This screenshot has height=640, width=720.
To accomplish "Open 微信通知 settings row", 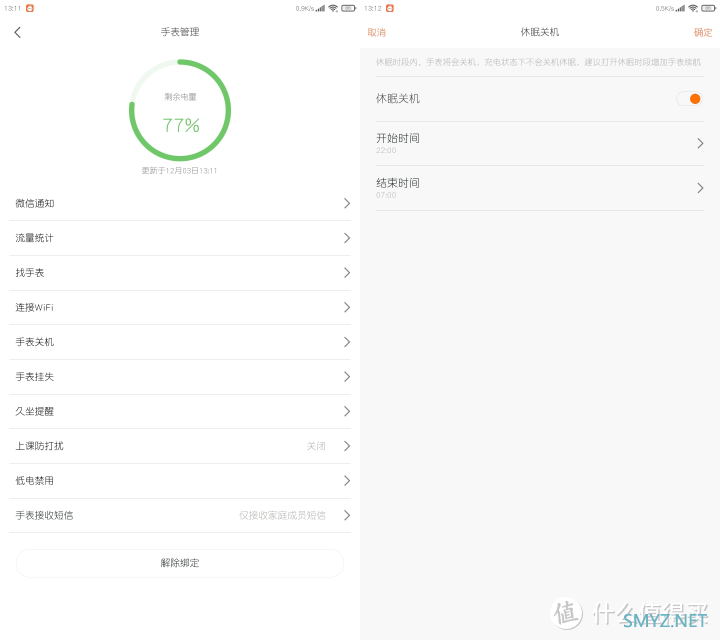I will [x=180, y=203].
